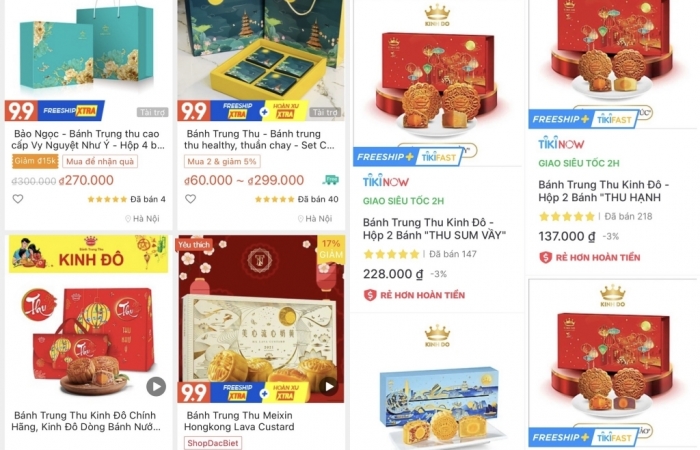
Task: Click Rẻ Hơn Hoàn Tiền shield icon at 228.000 đ
Action: tap(370, 295)
